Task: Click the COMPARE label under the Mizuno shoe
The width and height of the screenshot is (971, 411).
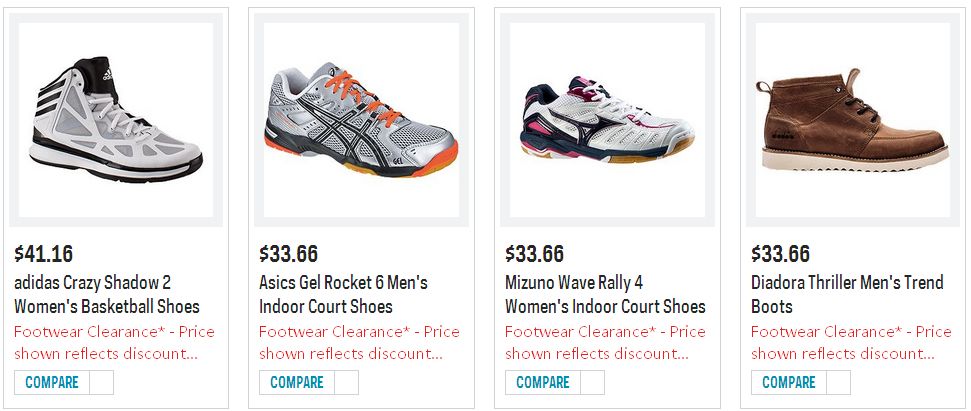Action: [x=543, y=383]
